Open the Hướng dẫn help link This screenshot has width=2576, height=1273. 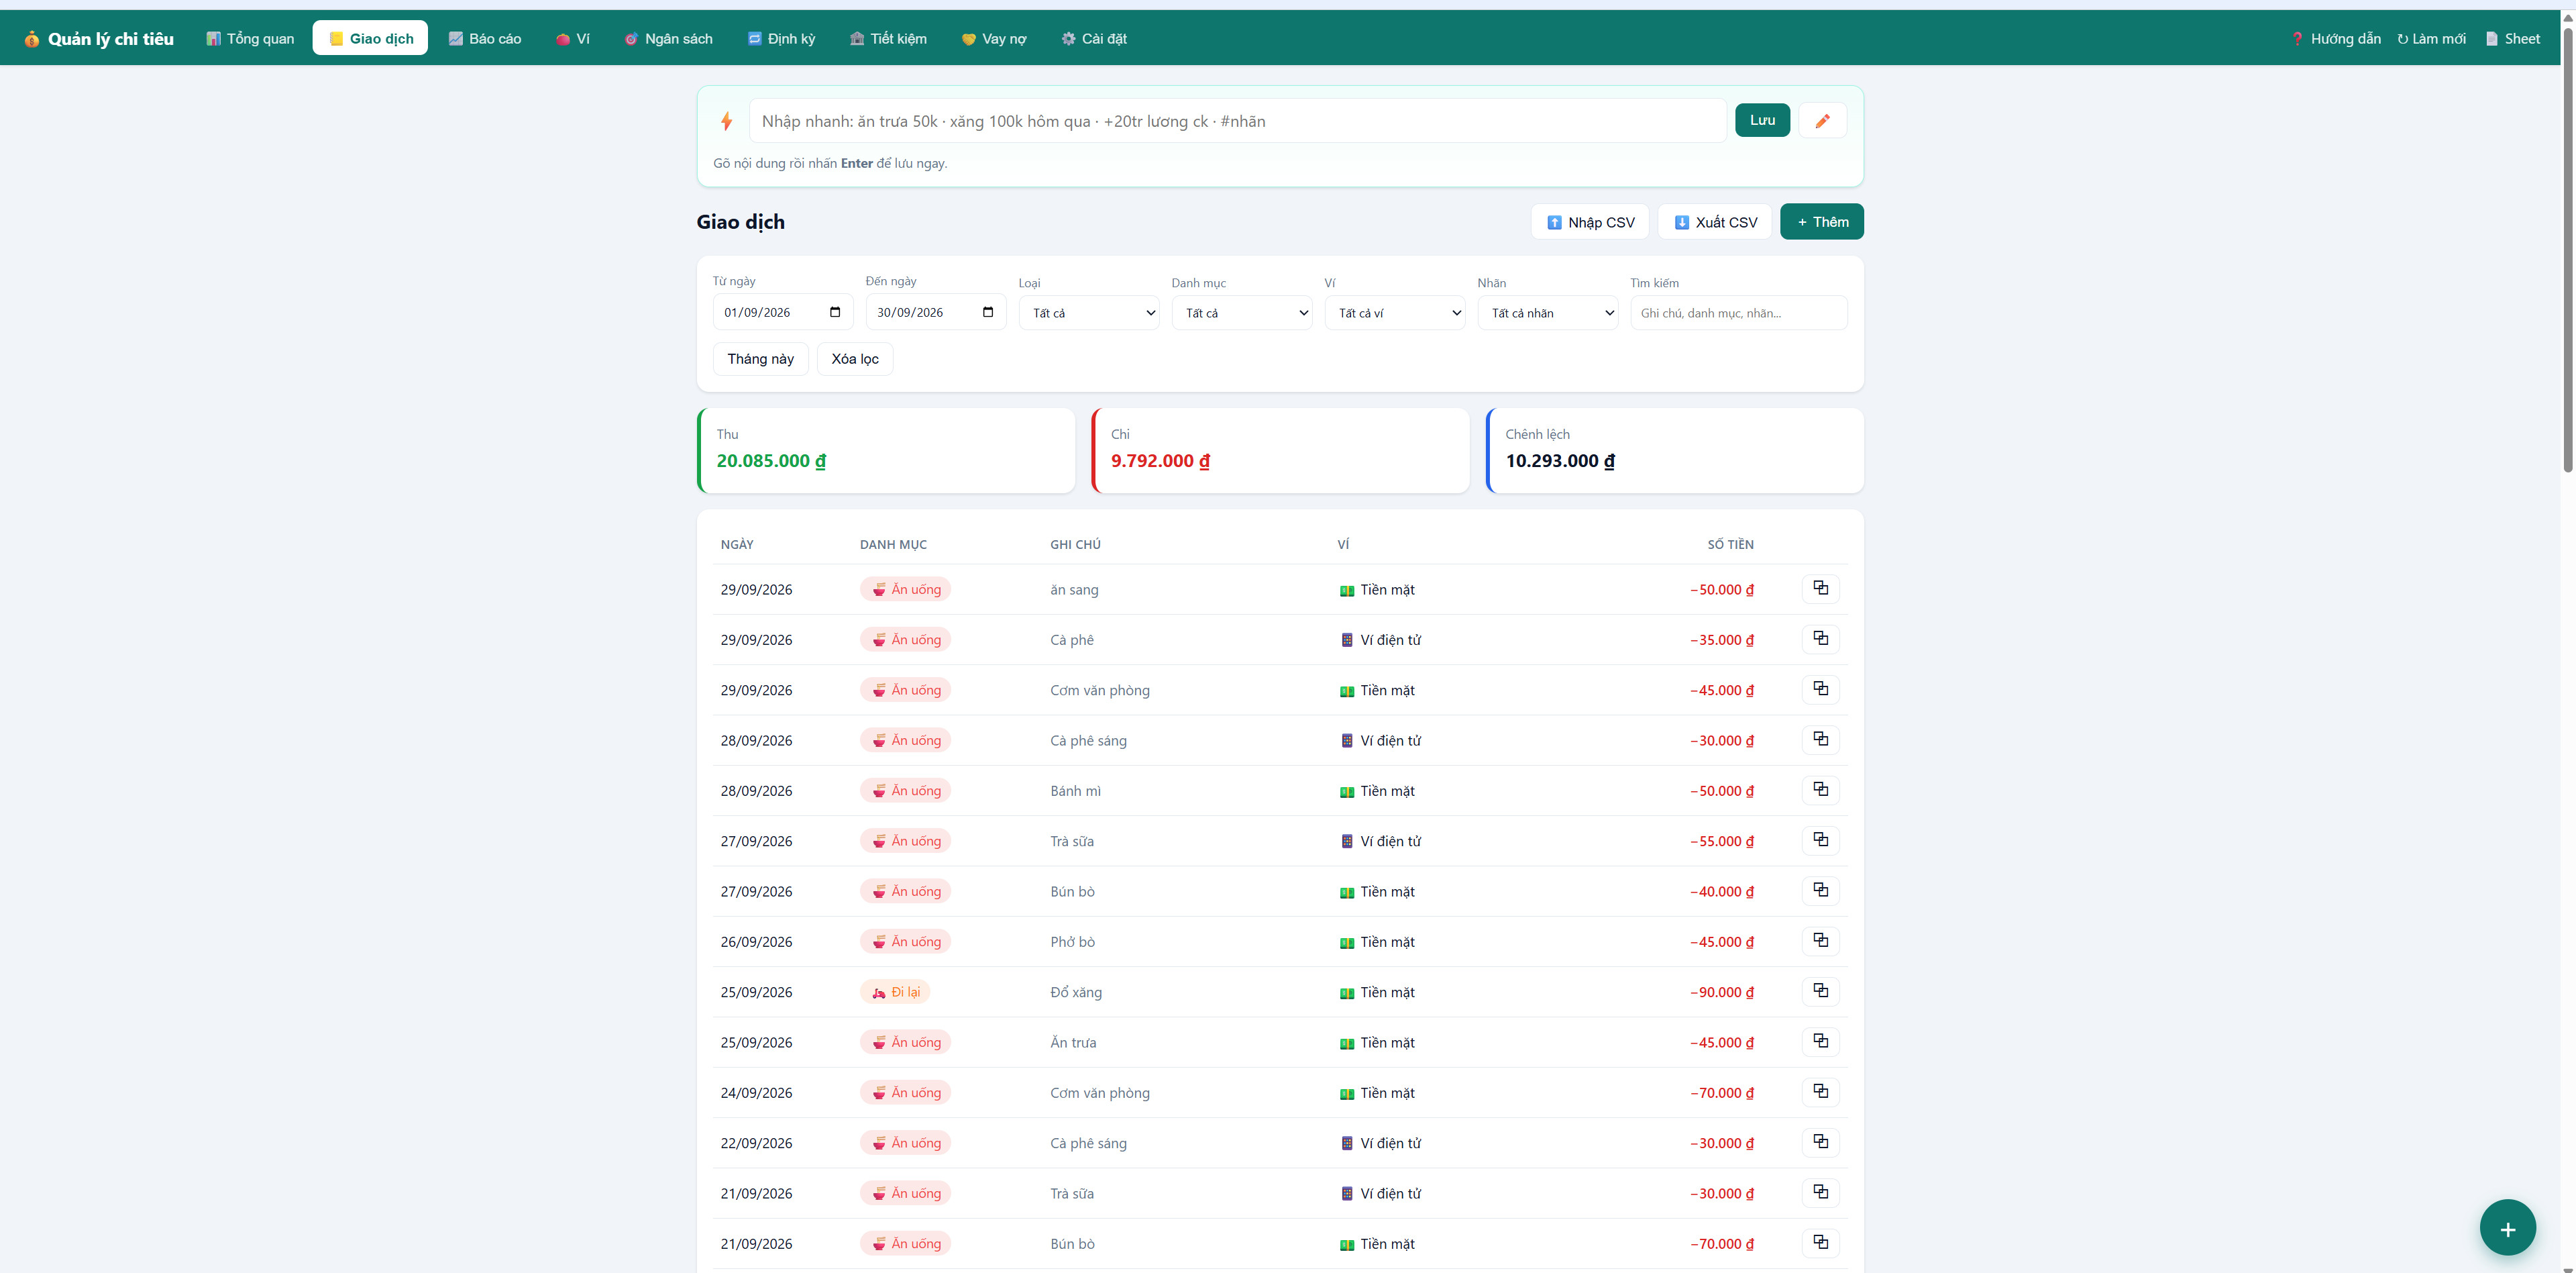click(2335, 39)
